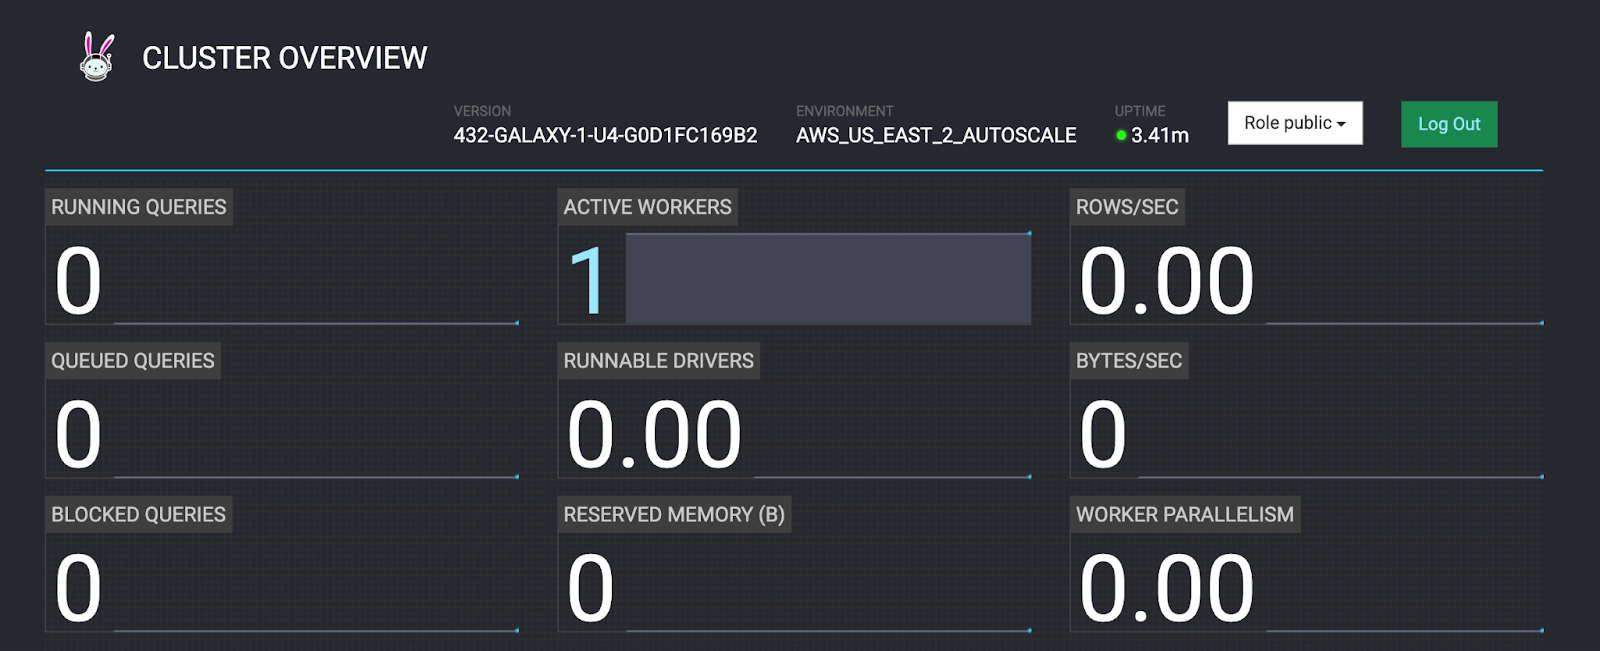The height and width of the screenshot is (651, 1600).
Task: Select the Queued Queries panel label
Action: 133,361
